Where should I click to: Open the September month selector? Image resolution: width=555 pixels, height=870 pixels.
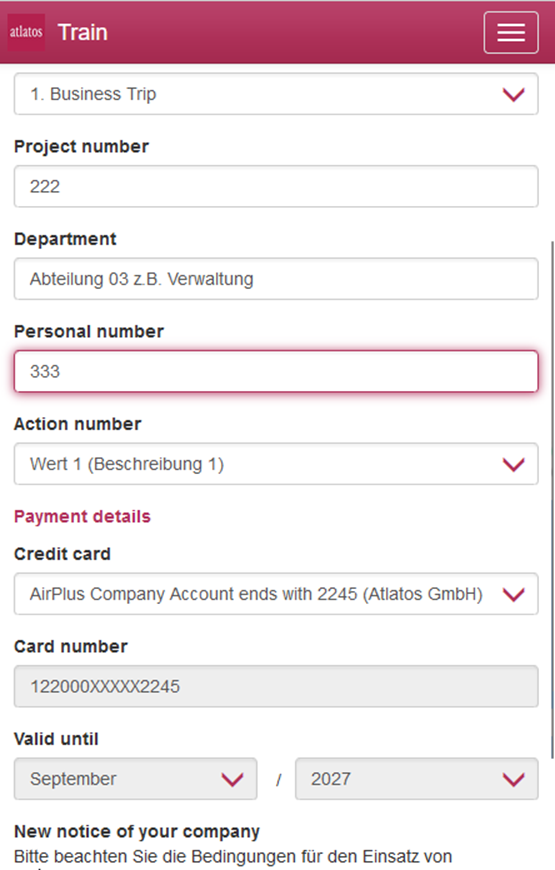pyautogui.click(x=135, y=779)
